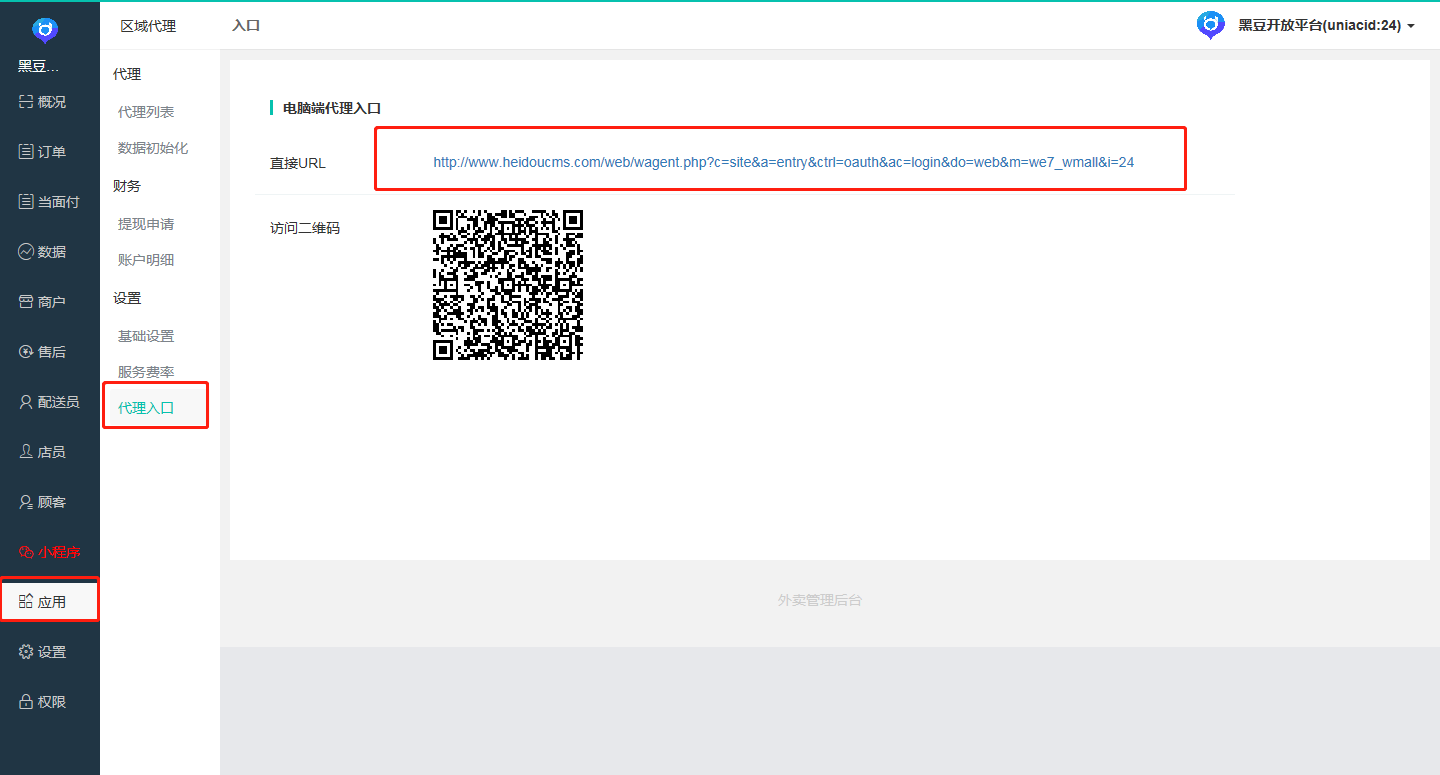Open 提现申请 submenu item
Viewport: 1440px width, 775px height.
(x=146, y=224)
